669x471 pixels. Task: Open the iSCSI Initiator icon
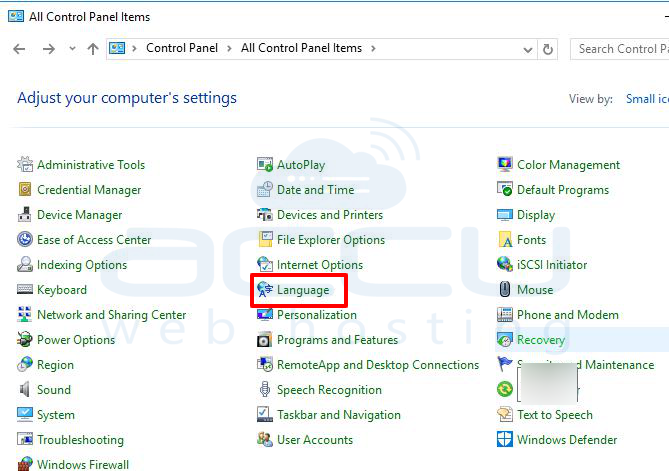click(505, 265)
